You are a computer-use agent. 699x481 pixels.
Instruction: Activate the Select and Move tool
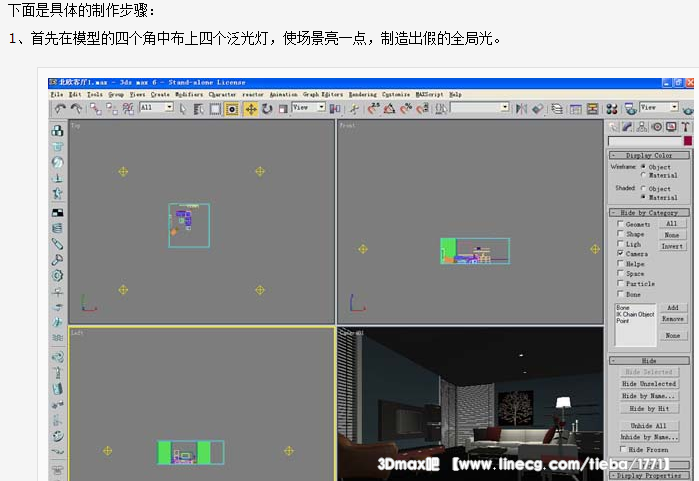coord(251,109)
